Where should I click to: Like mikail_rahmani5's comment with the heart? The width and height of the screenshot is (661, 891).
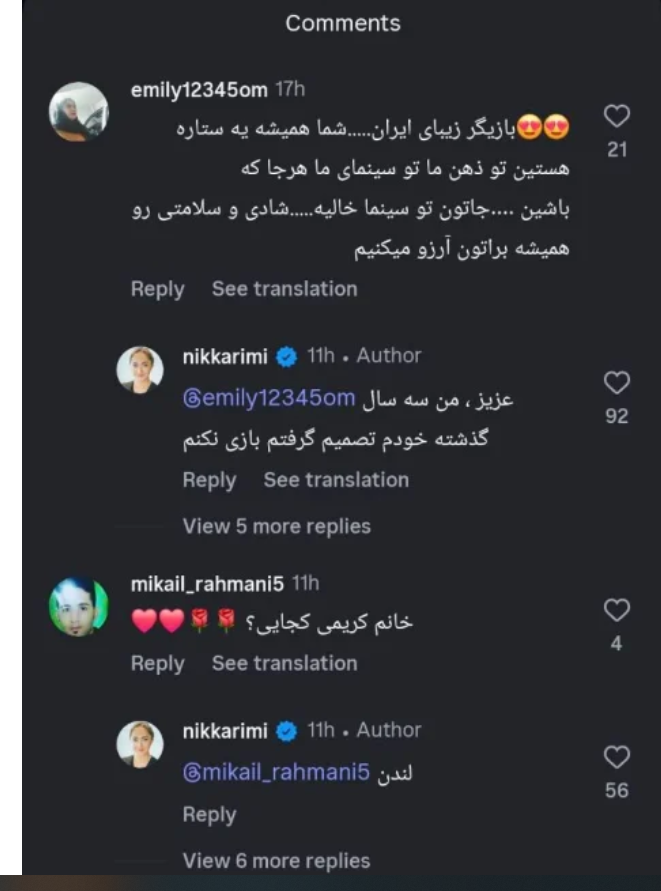(617, 610)
